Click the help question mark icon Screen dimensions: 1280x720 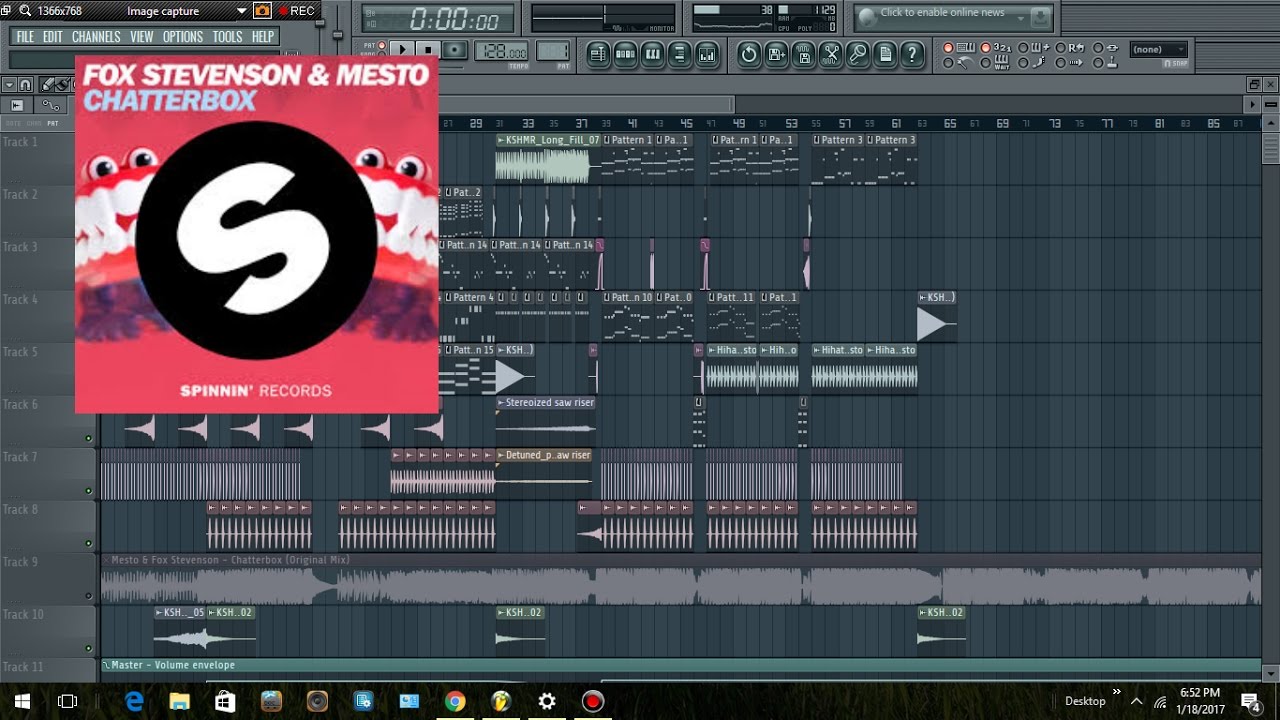(912, 54)
